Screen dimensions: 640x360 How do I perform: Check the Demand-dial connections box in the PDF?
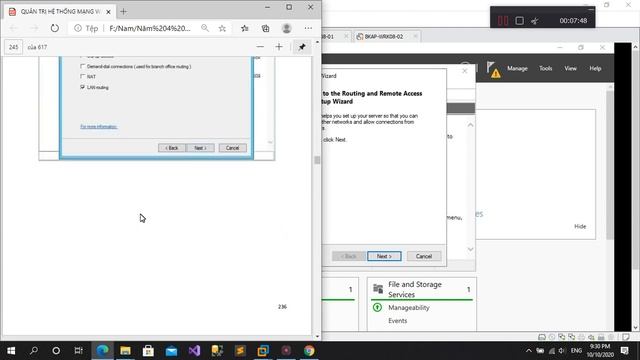pos(82,66)
